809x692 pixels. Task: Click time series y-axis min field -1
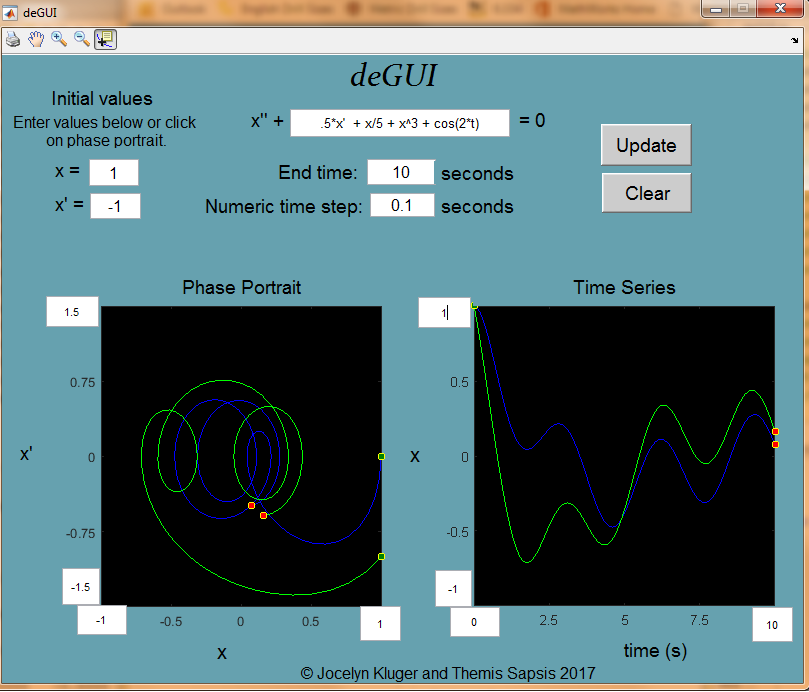point(452,589)
